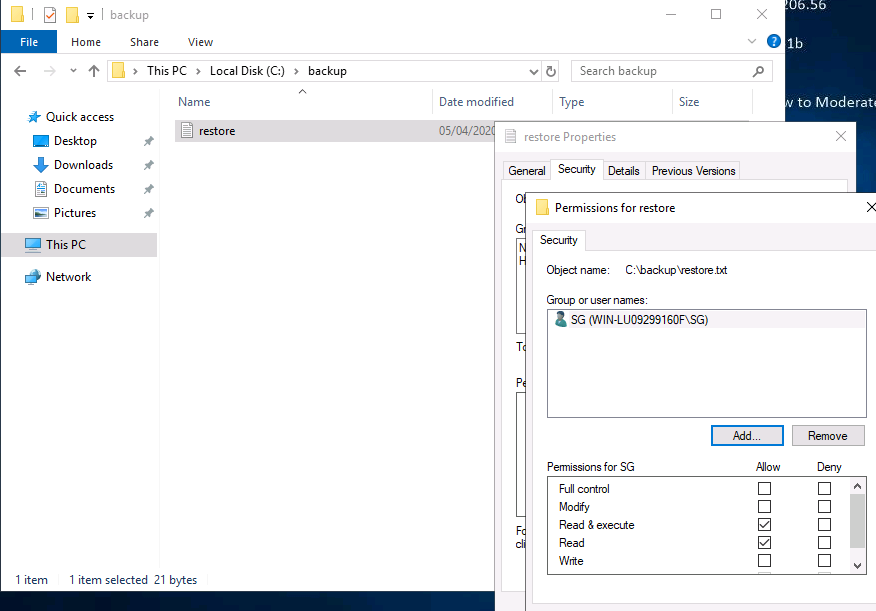The image size is (876, 611).
Task: Expand the address bar history dropdown
Action: click(x=533, y=71)
